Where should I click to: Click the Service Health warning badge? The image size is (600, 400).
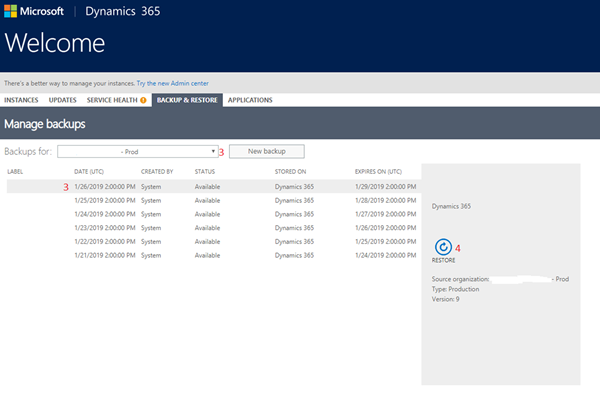[x=143, y=100]
